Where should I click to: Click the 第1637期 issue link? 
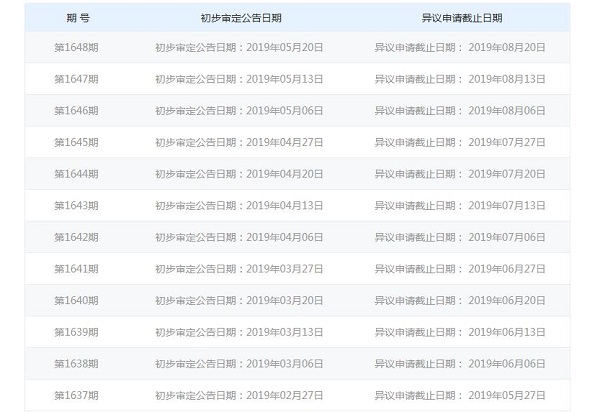pyautogui.click(x=76, y=395)
